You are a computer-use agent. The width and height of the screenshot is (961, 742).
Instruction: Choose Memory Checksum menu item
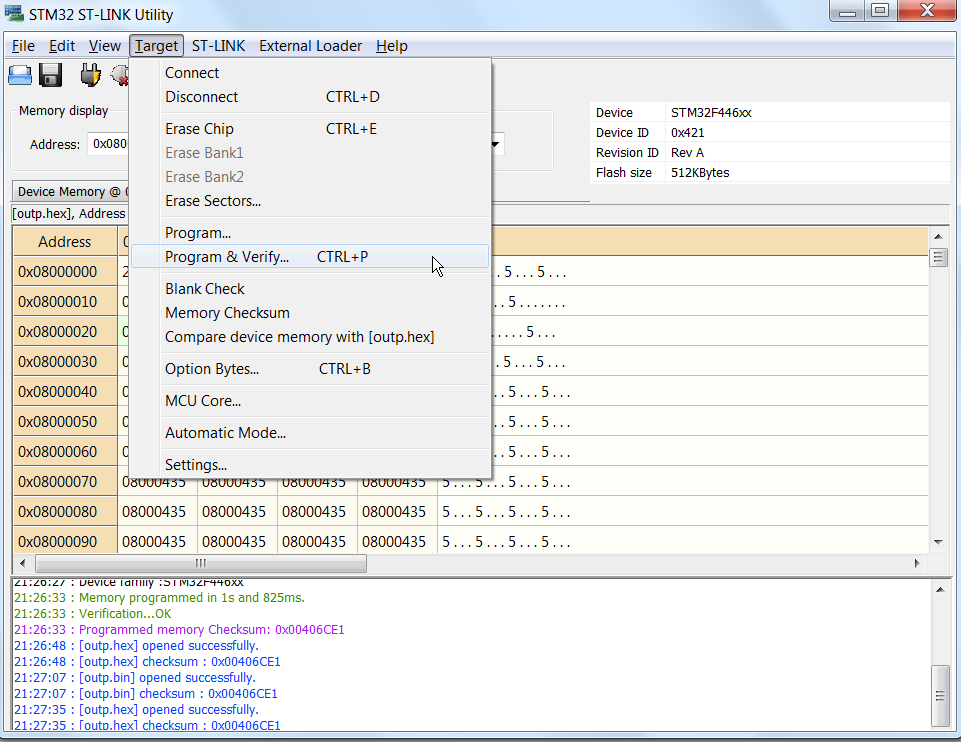[x=227, y=313]
